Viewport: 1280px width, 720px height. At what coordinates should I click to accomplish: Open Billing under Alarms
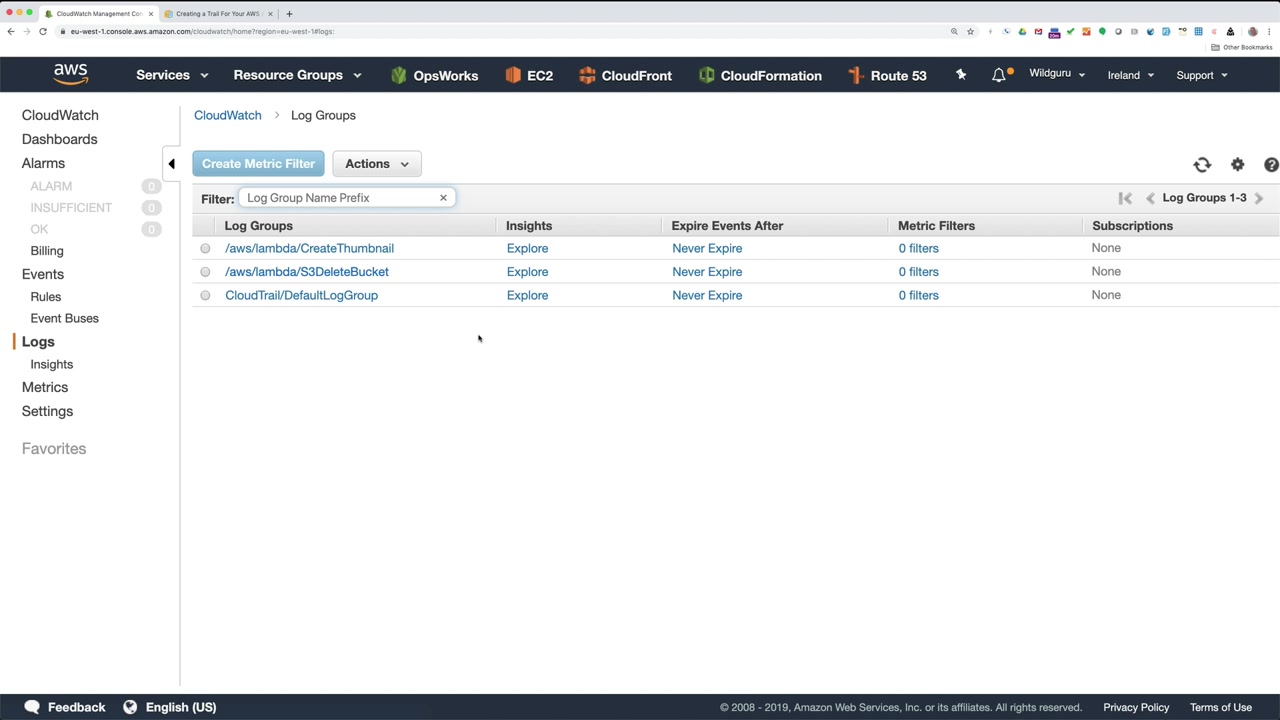coord(47,251)
